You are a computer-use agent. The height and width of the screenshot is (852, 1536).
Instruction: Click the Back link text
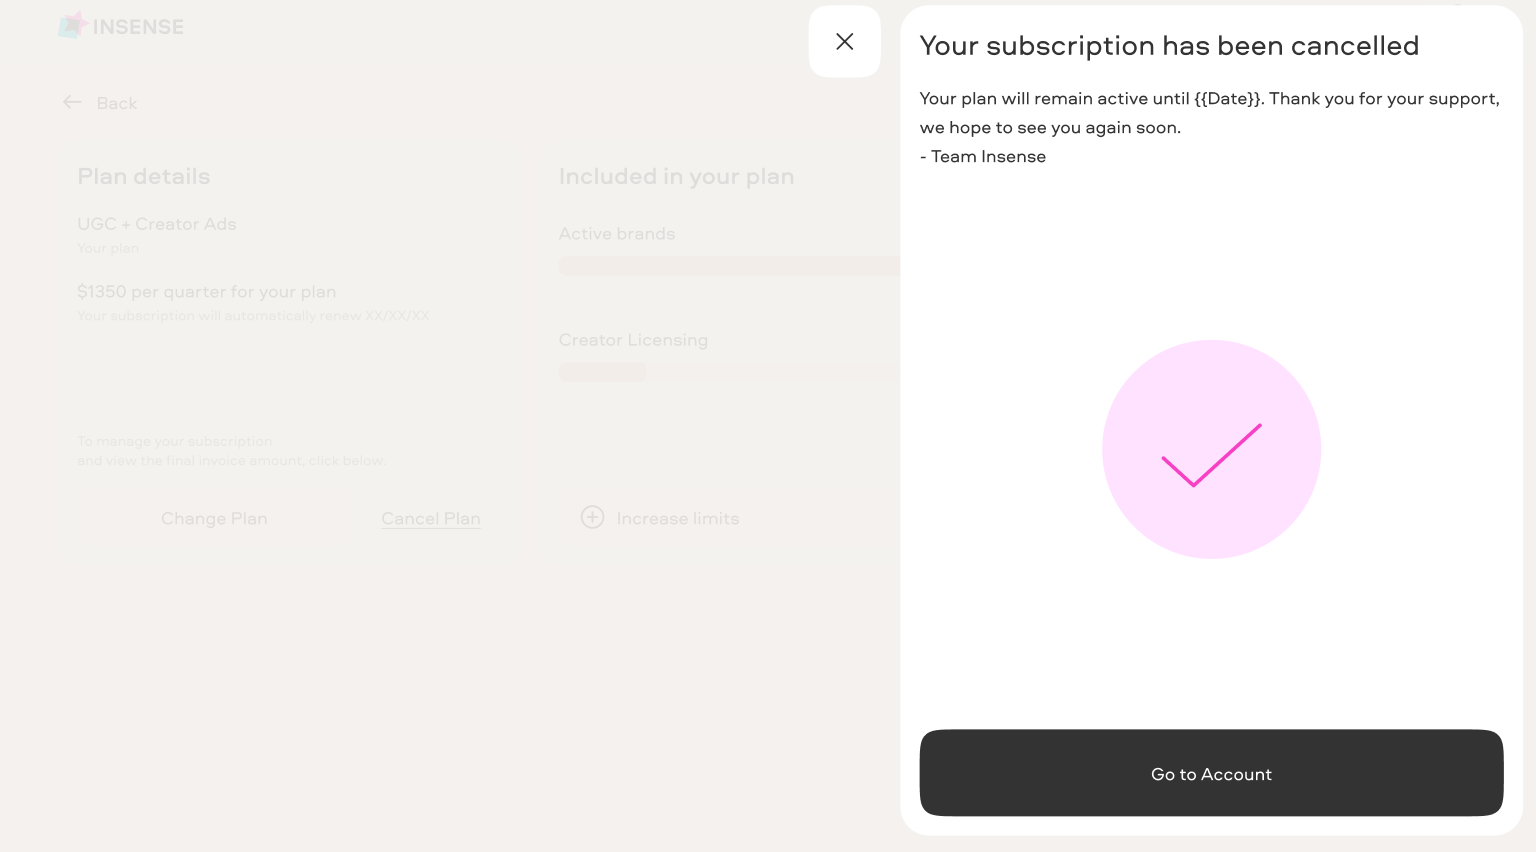pyautogui.click(x=117, y=103)
